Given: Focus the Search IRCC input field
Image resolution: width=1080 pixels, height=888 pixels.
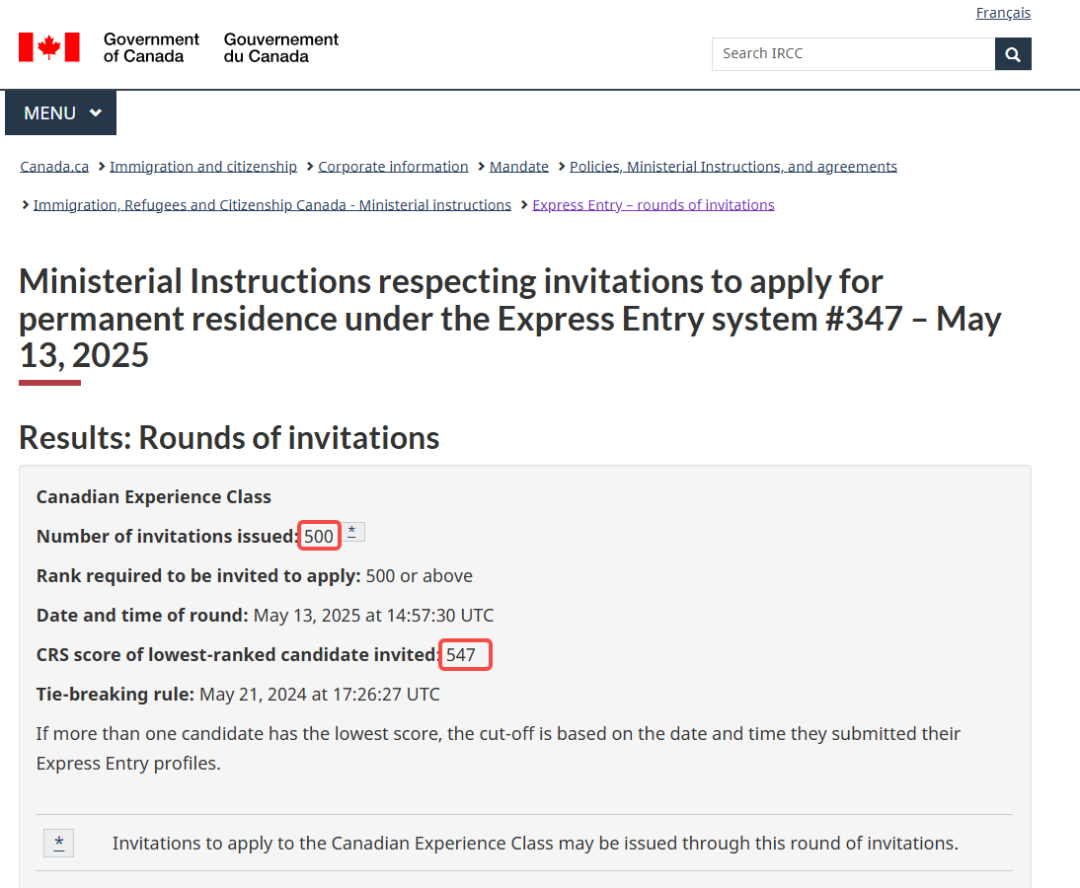Looking at the screenshot, I should [853, 54].
